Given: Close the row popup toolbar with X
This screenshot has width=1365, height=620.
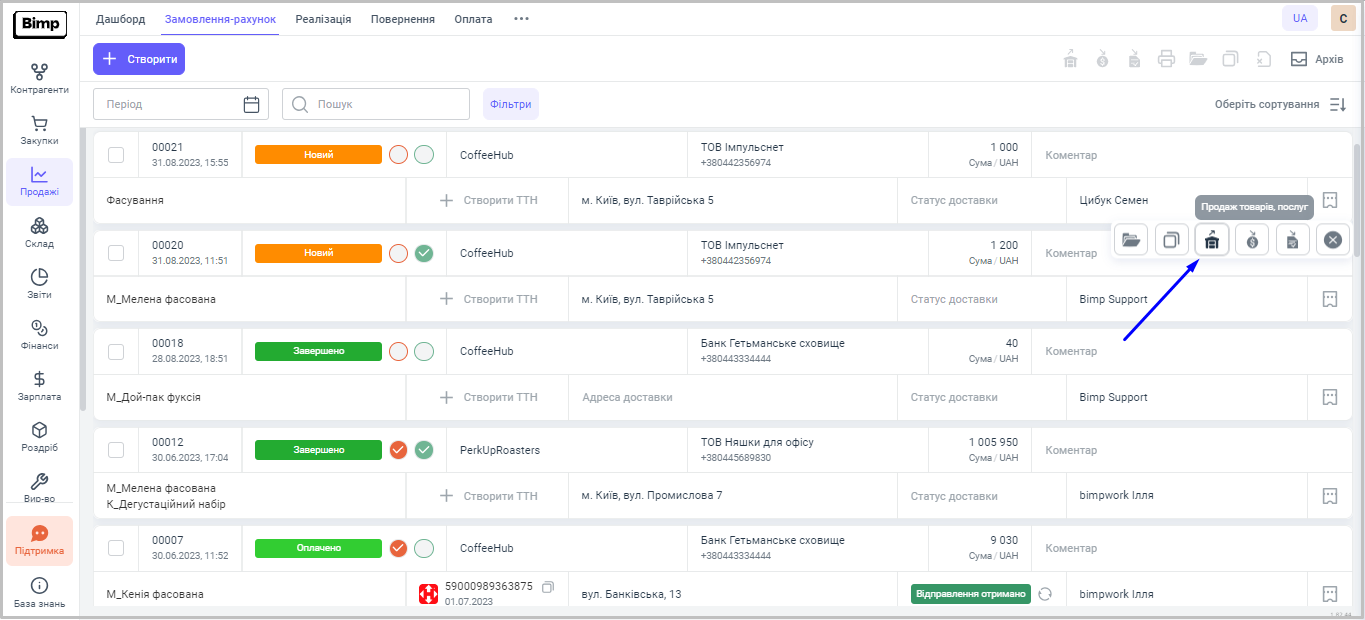Looking at the screenshot, I should [x=1332, y=240].
